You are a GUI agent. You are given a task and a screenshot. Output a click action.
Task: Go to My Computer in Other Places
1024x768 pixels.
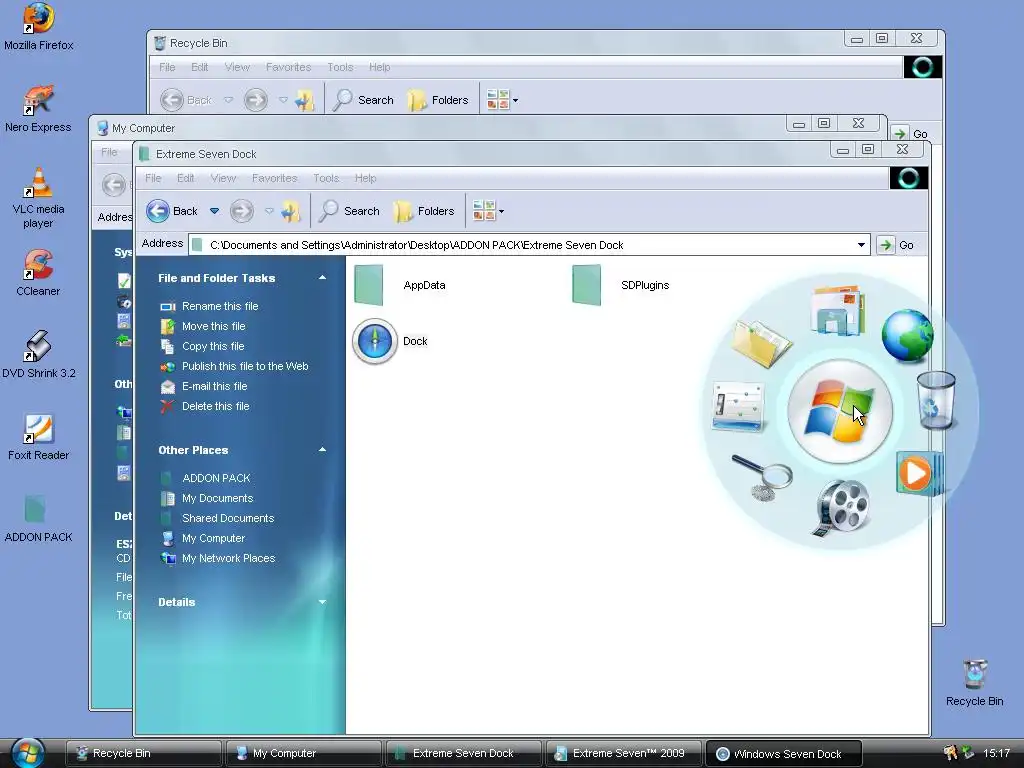(x=202, y=538)
